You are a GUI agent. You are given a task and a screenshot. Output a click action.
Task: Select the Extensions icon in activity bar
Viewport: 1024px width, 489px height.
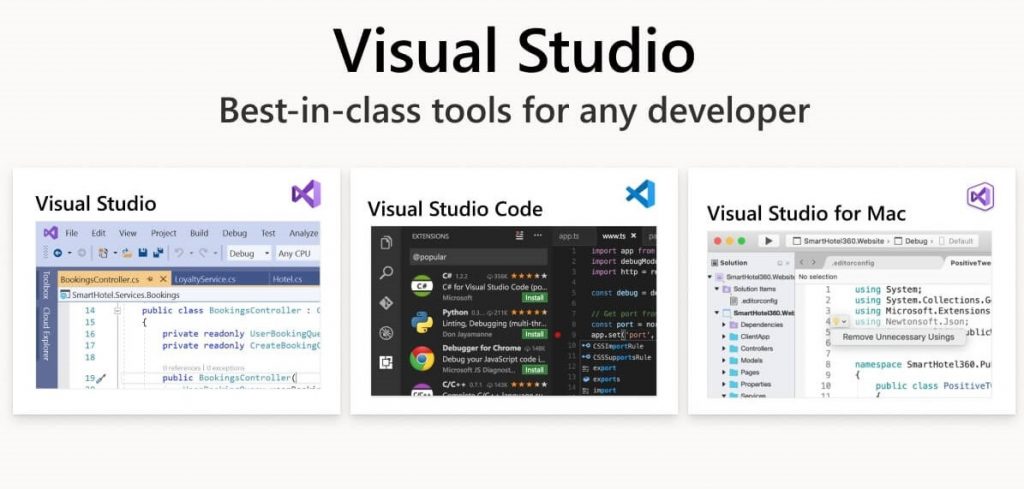point(386,362)
